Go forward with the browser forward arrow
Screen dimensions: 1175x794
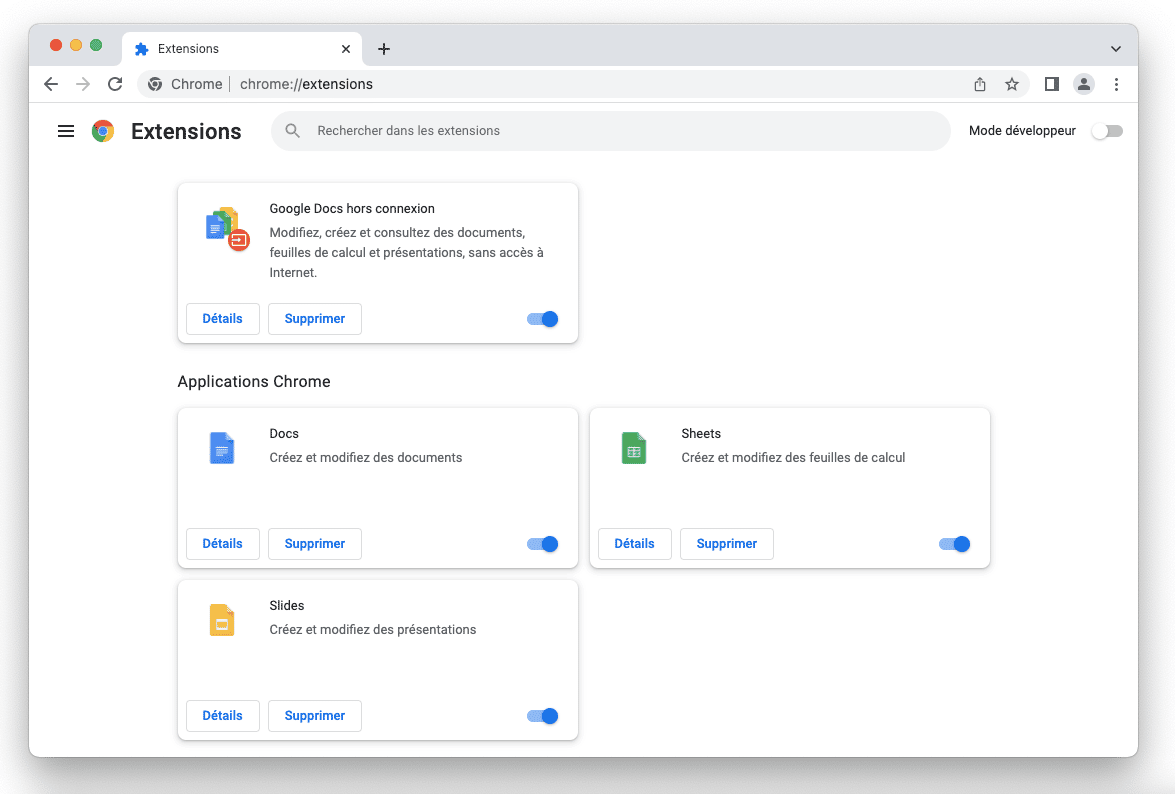83,84
